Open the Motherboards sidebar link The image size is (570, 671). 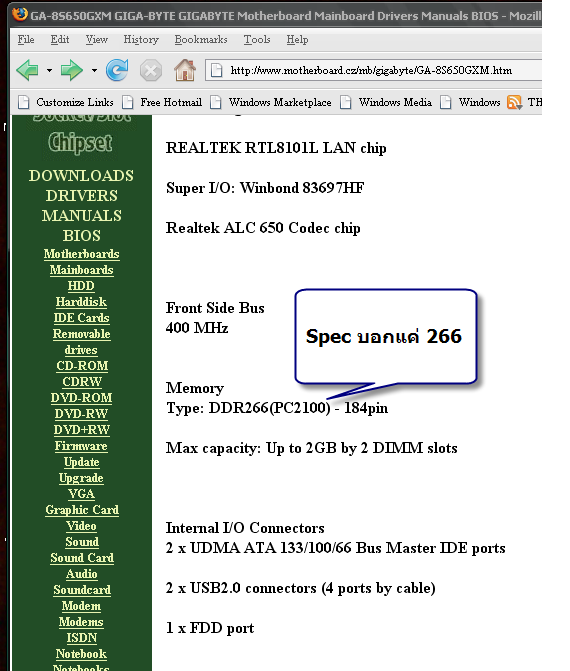click(x=81, y=254)
